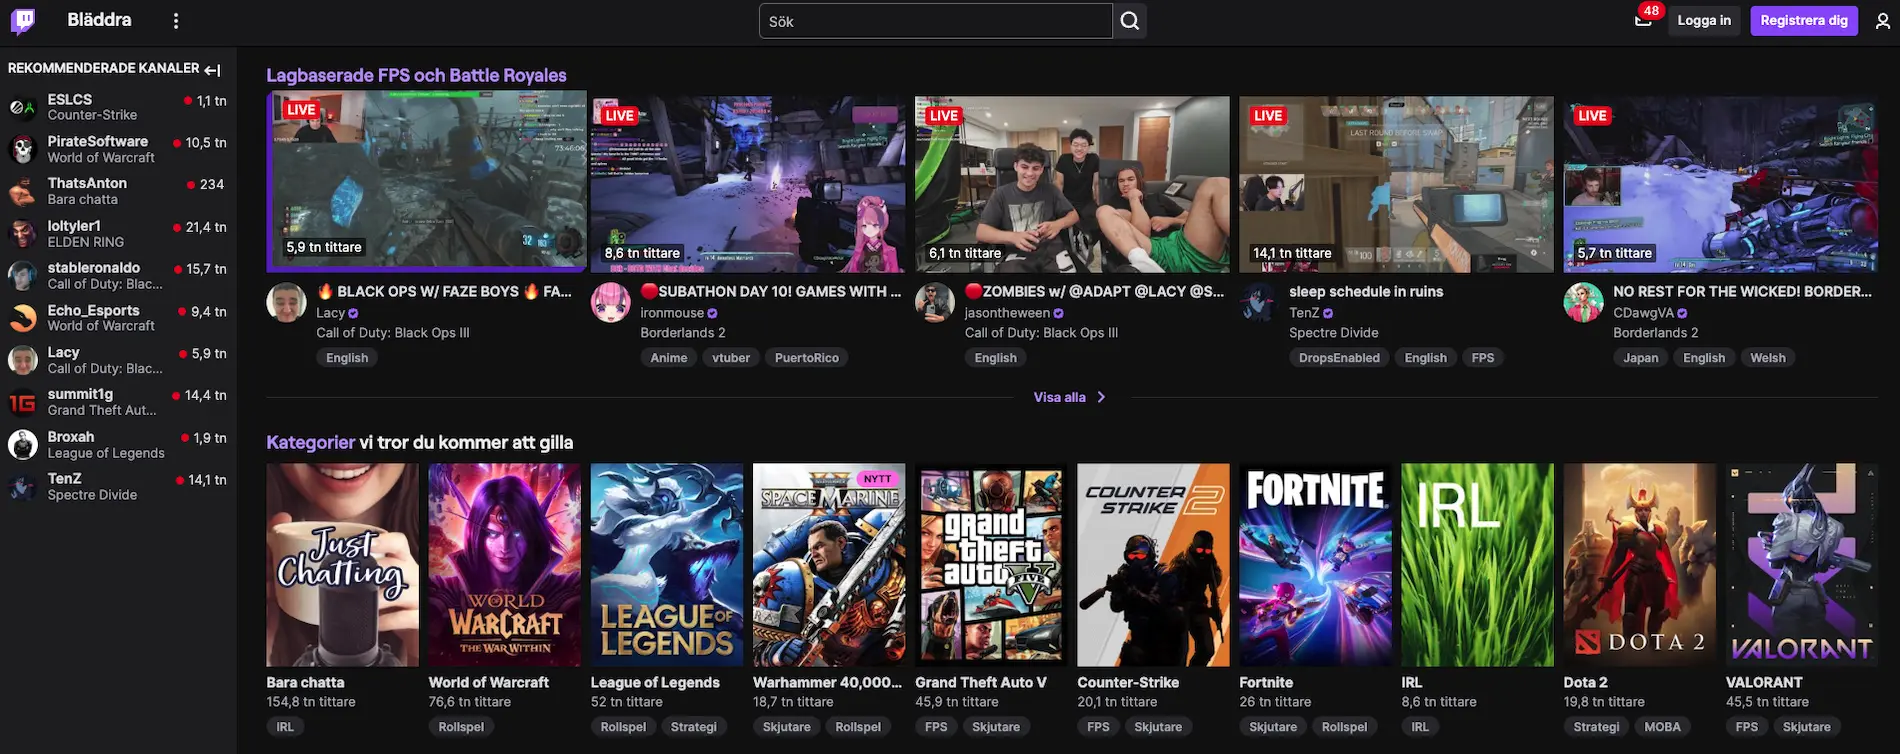Viewport: 1900px width, 754px height.
Task: Open the Fortnite category cover
Action: click(1315, 565)
